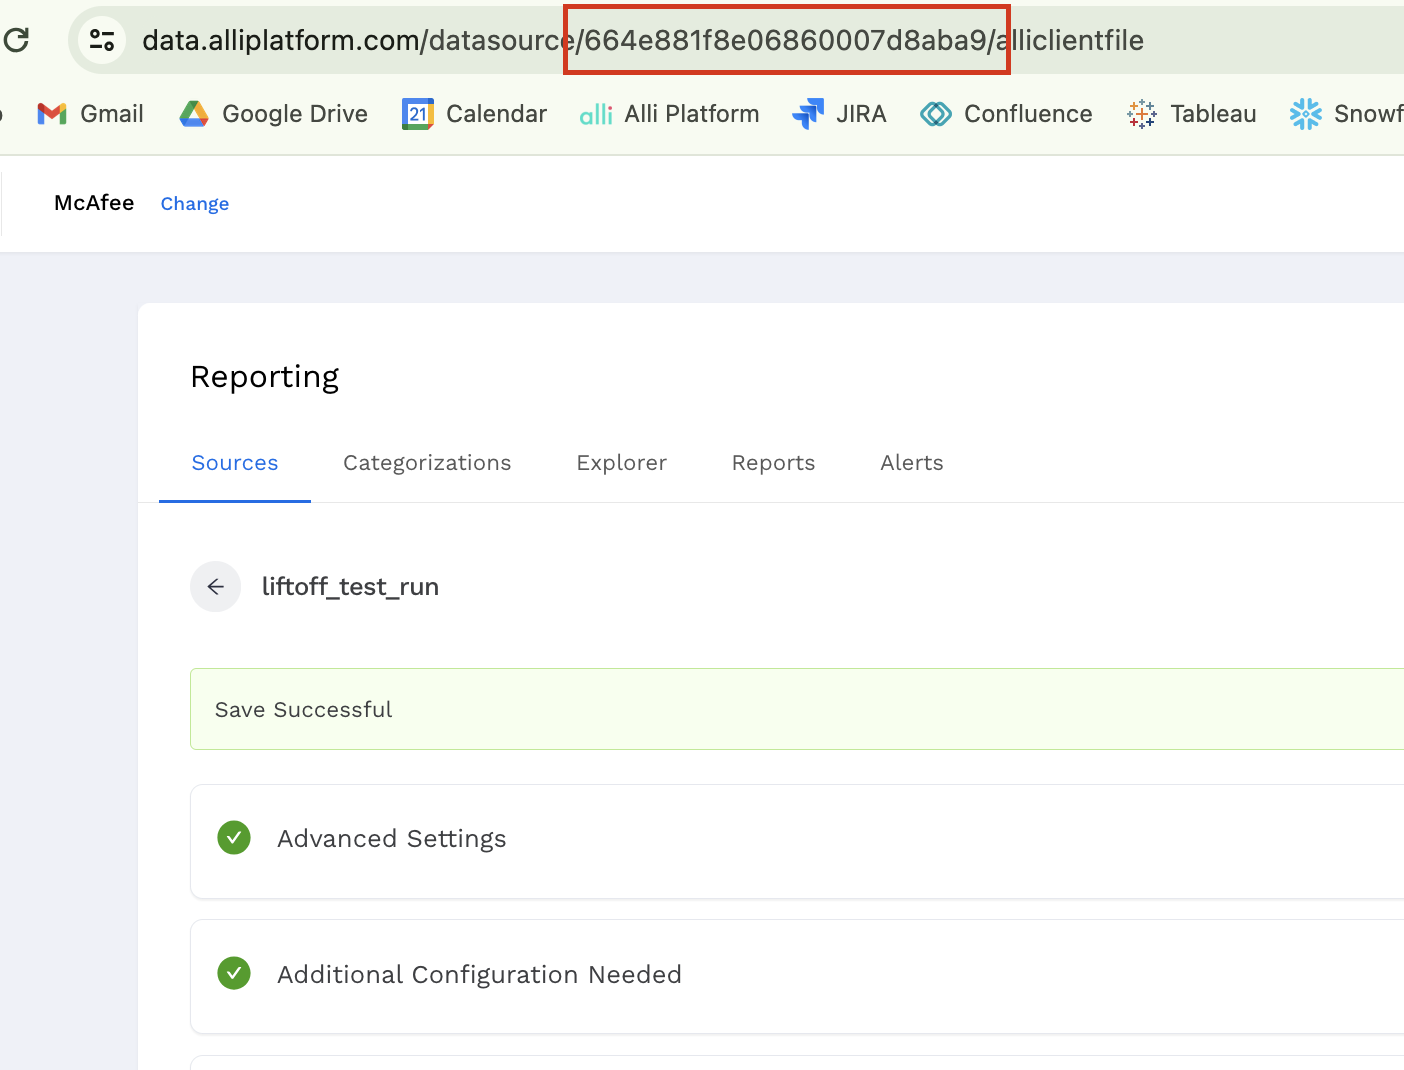Click the Advanced Settings green check icon
The image size is (1404, 1070).
click(234, 838)
